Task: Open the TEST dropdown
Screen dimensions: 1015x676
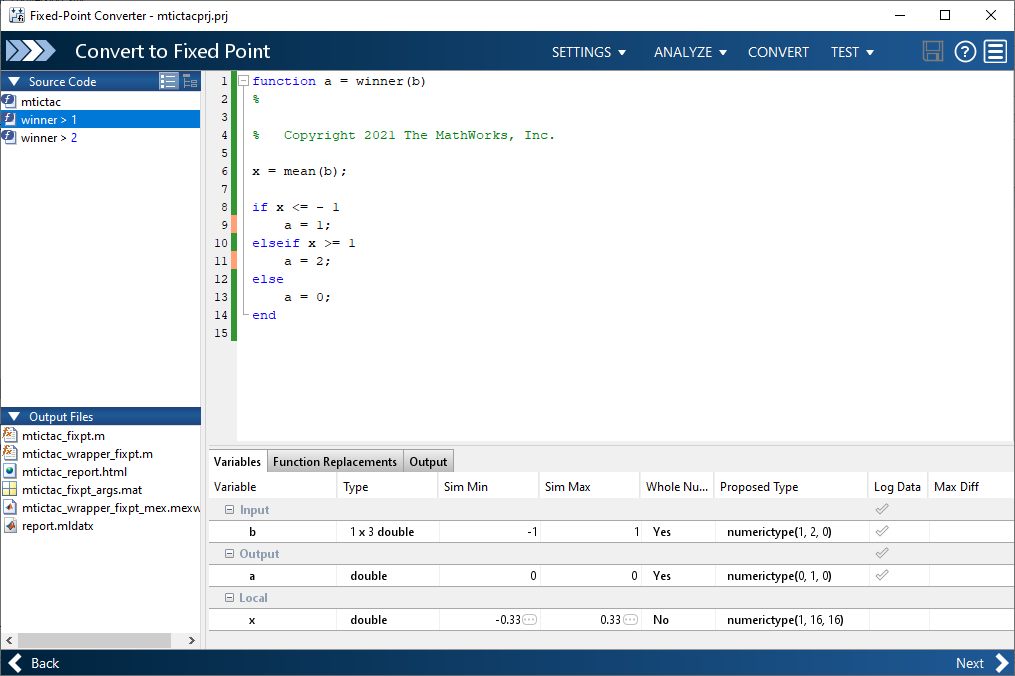Action: (x=852, y=51)
